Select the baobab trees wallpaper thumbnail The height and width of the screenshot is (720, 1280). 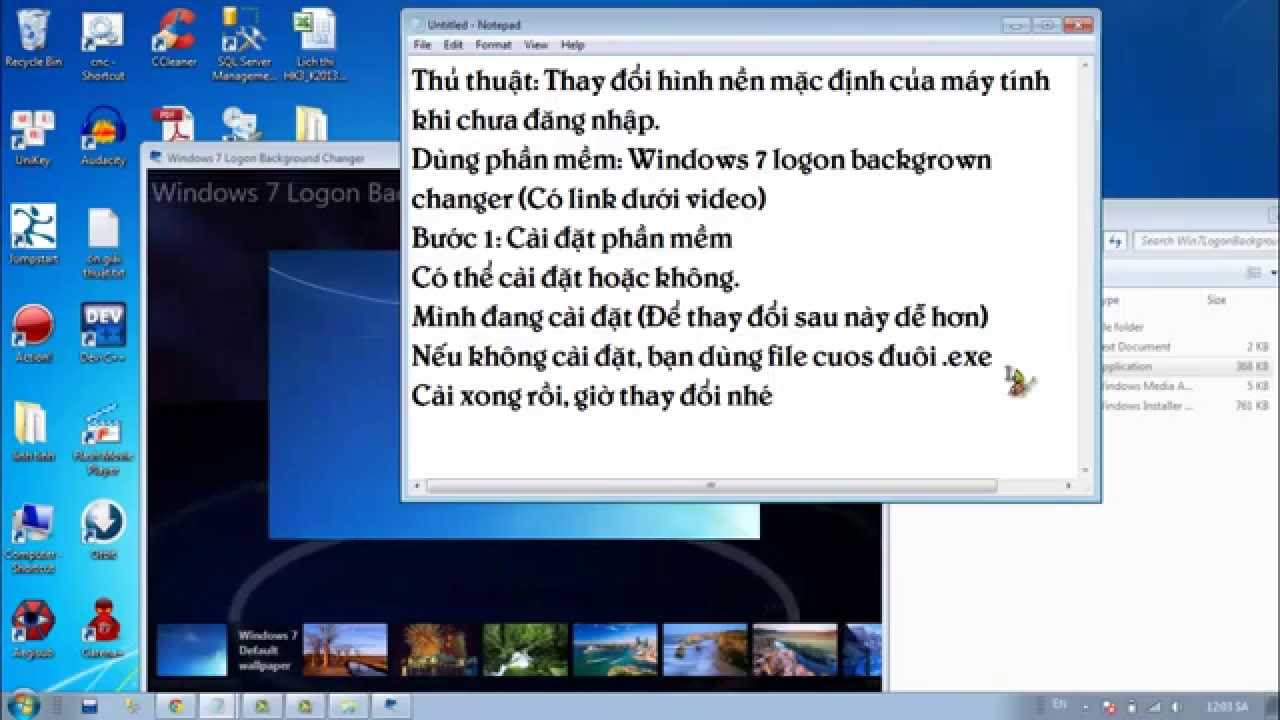345,650
